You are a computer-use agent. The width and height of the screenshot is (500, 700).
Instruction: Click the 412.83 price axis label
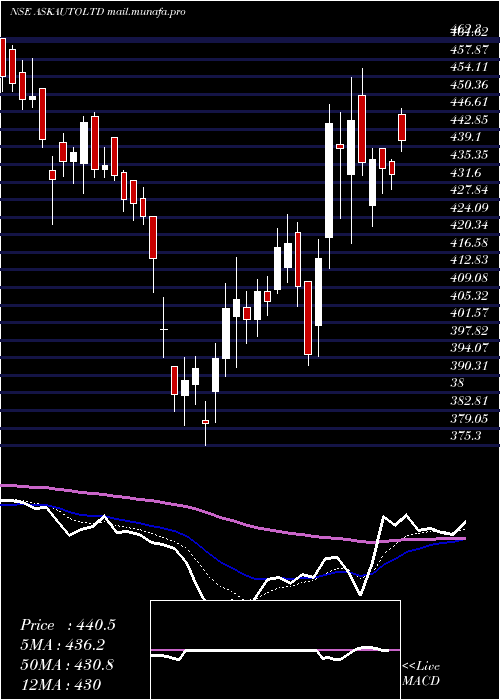(x=470, y=261)
